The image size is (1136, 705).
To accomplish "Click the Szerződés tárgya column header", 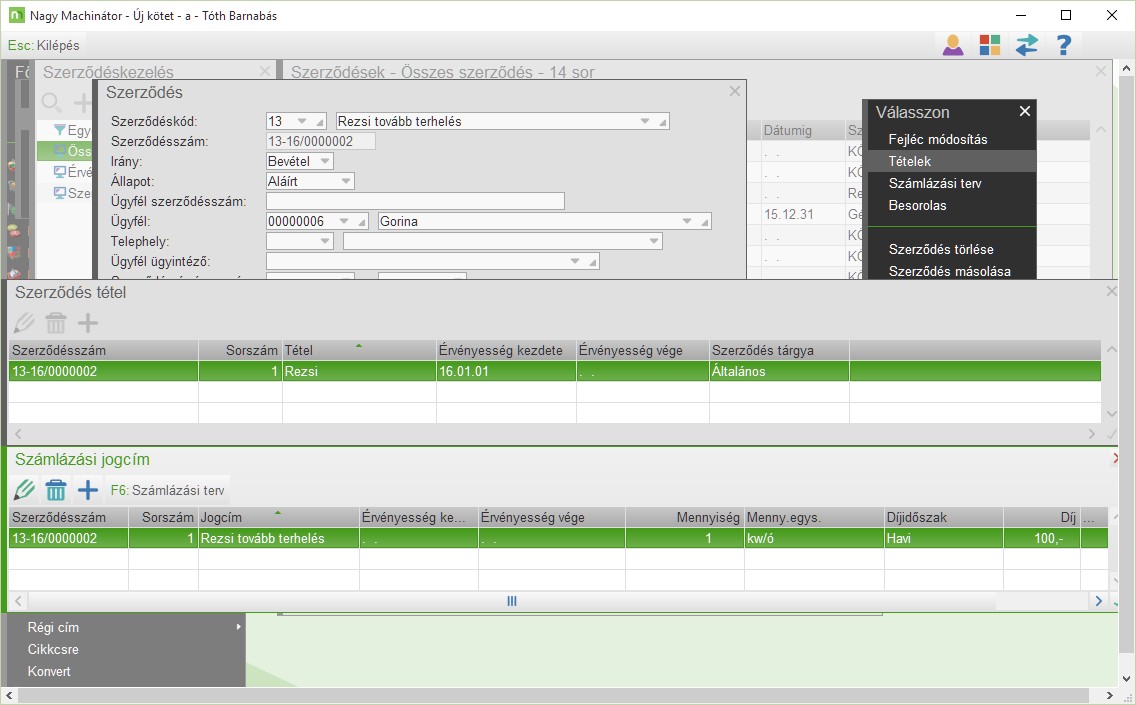I will point(779,350).
